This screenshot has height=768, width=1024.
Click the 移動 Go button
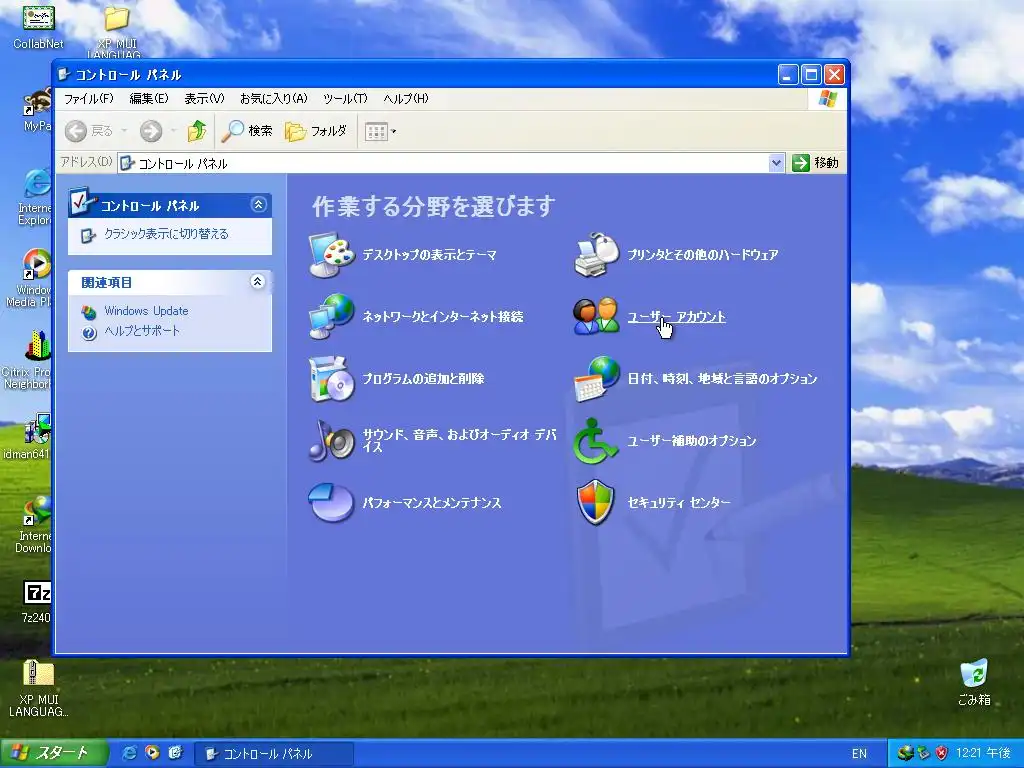tap(816, 163)
